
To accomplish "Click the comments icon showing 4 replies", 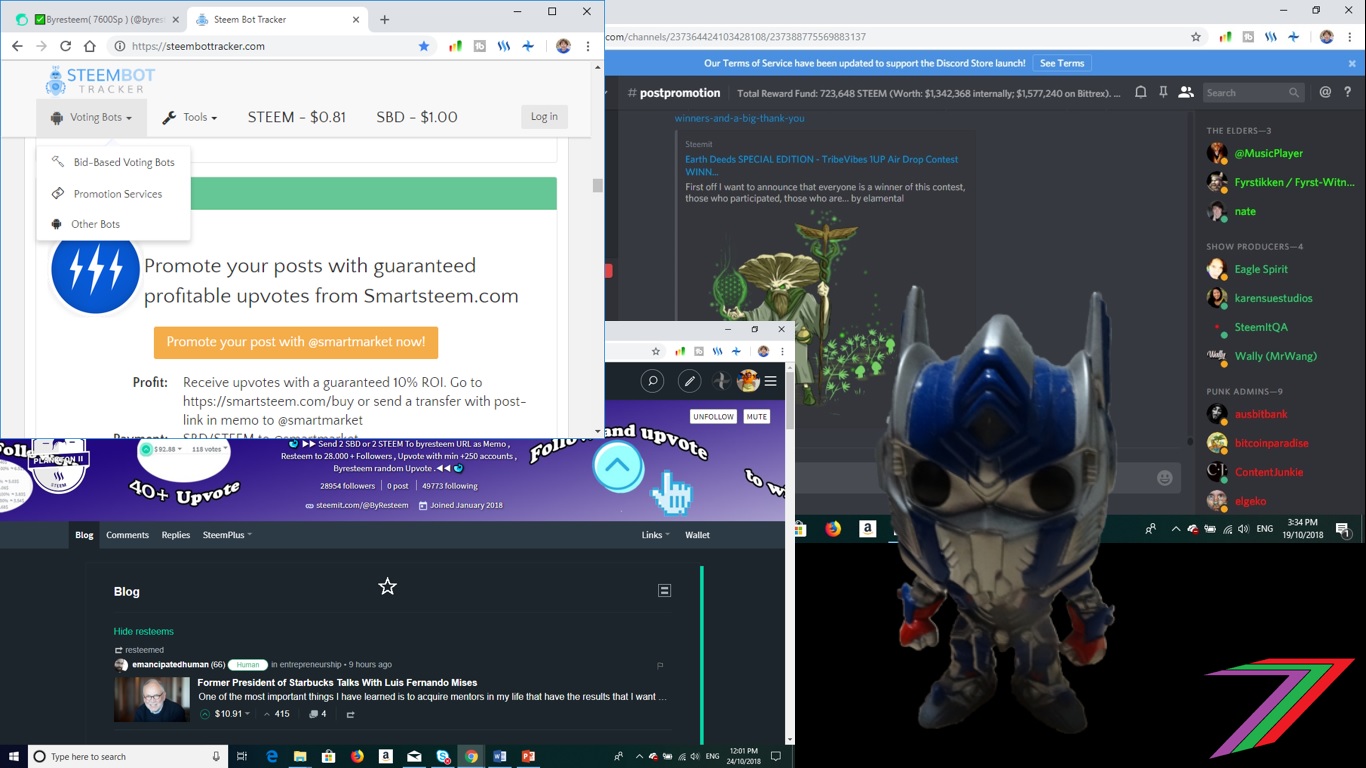I will pyautogui.click(x=318, y=714).
